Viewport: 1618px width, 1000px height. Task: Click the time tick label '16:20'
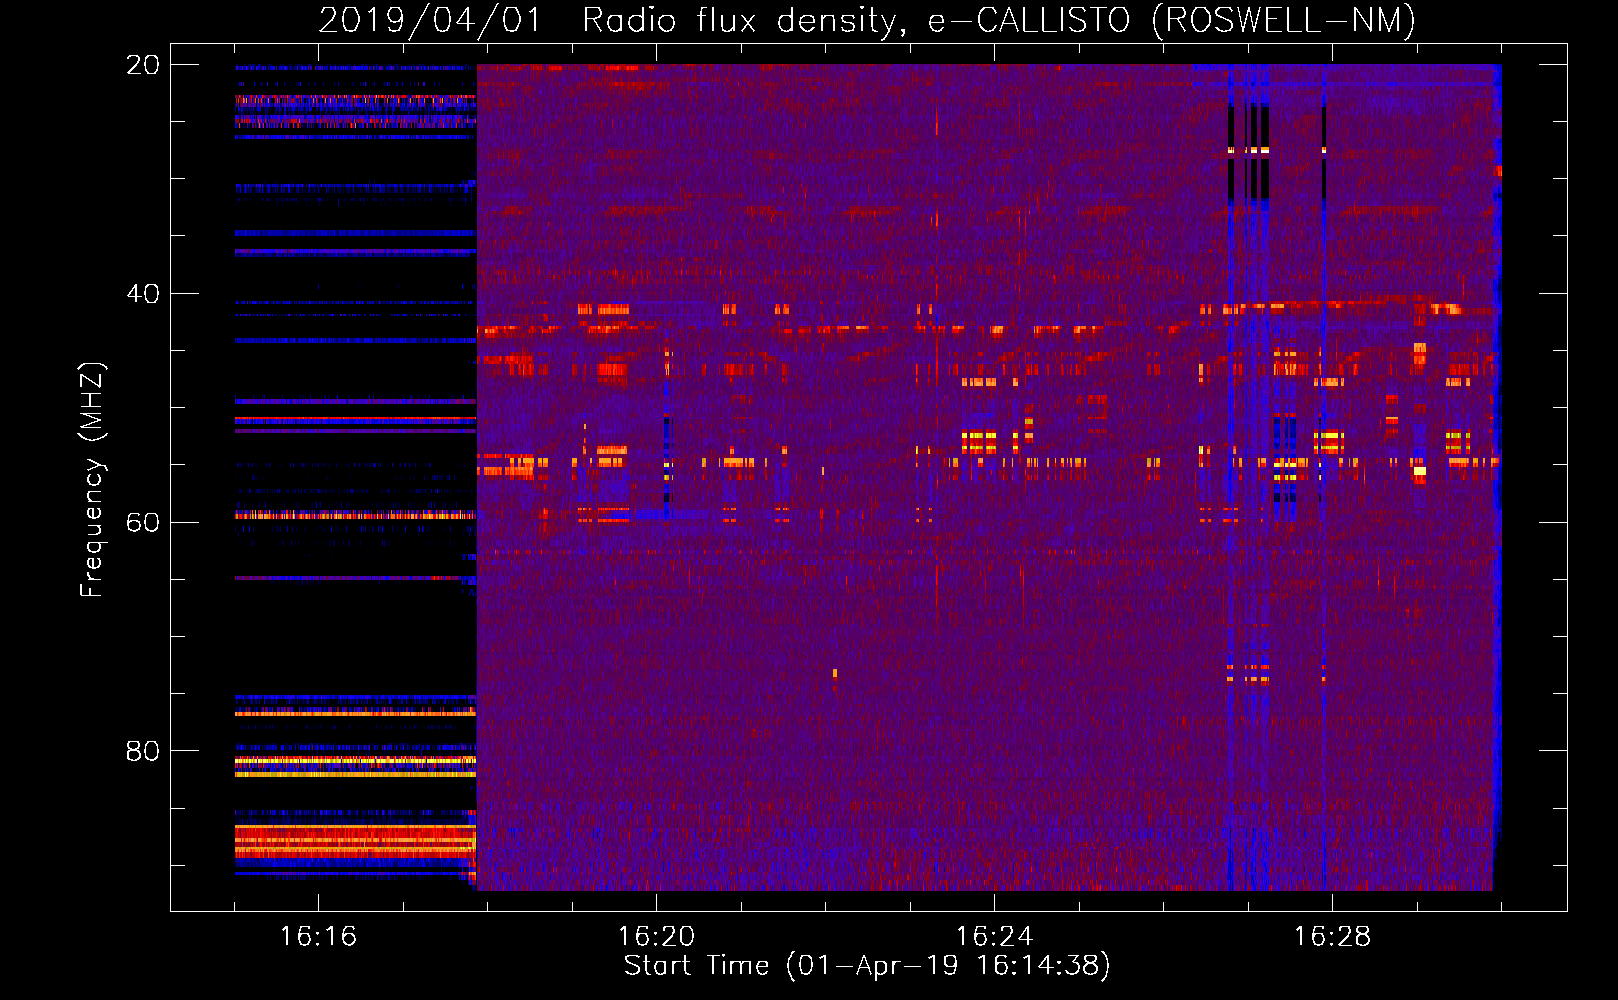point(656,936)
